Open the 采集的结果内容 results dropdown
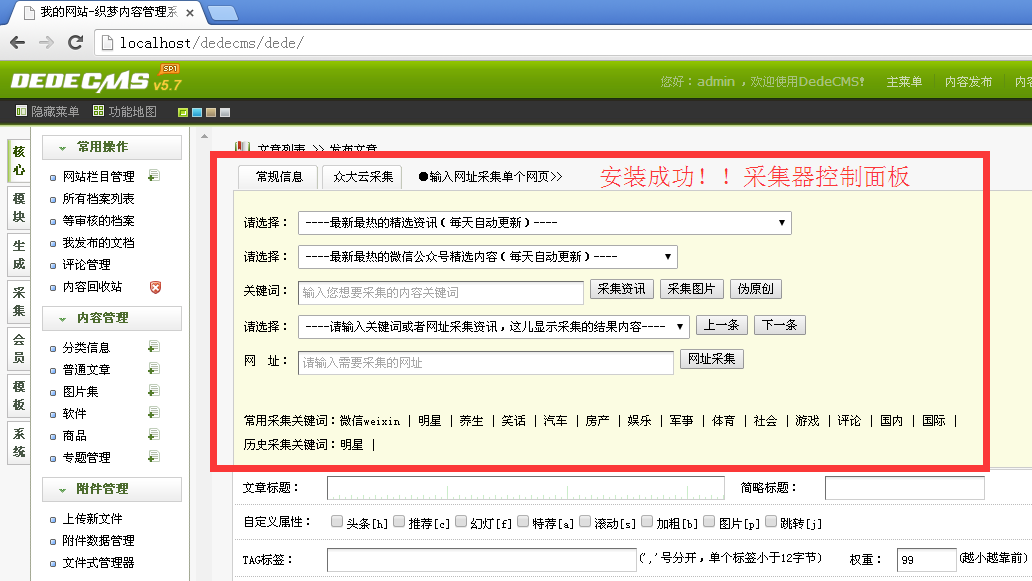This screenshot has height=581, width=1032. pyautogui.click(x=494, y=326)
